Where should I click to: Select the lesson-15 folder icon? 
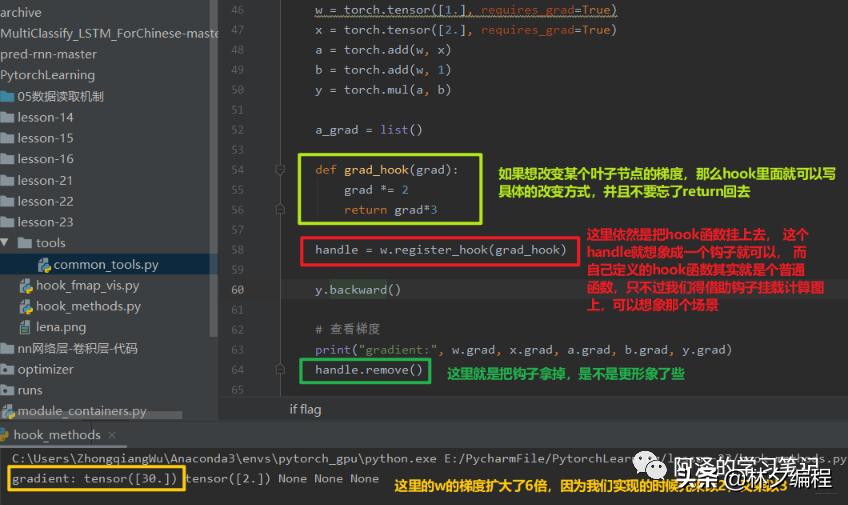(8, 138)
